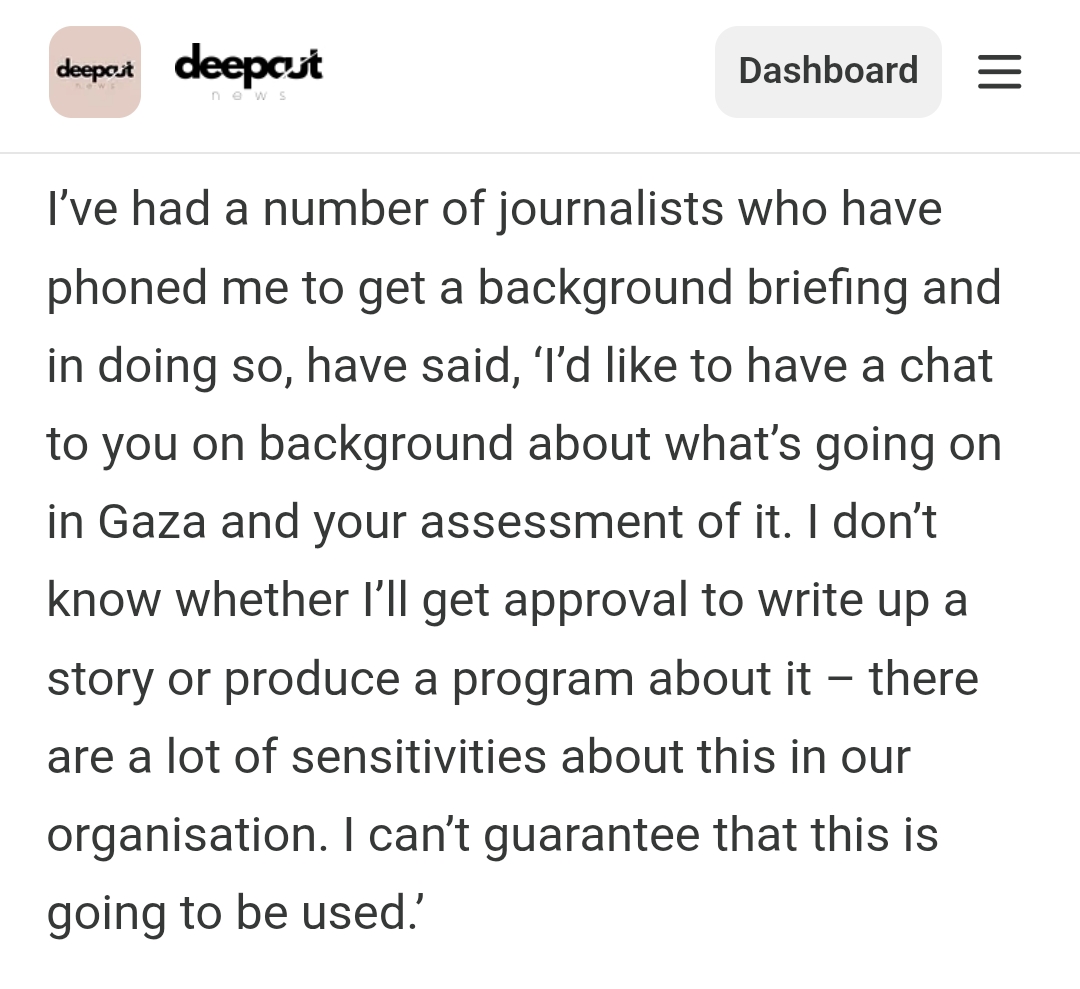Screen dimensions: 1080x989
Task: Click the word 'sensitivities' in the text
Action: coord(418,756)
